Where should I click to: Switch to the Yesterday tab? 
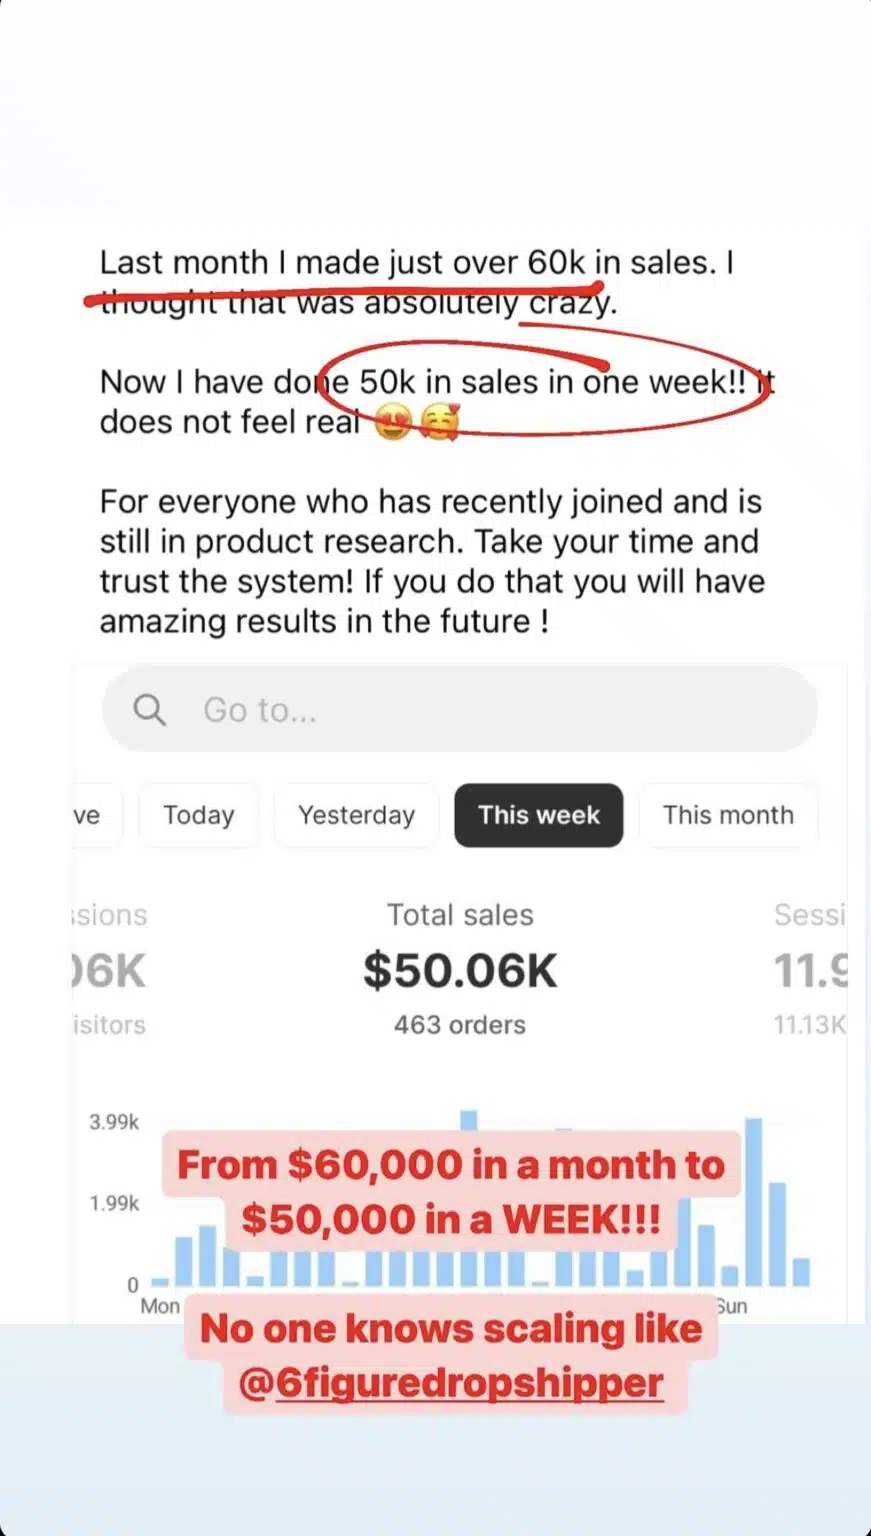coord(356,815)
